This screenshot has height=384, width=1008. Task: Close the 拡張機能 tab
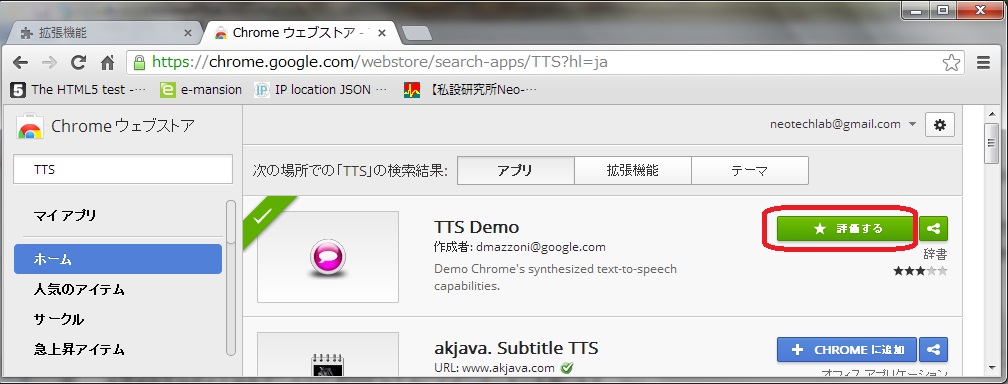tap(188, 33)
